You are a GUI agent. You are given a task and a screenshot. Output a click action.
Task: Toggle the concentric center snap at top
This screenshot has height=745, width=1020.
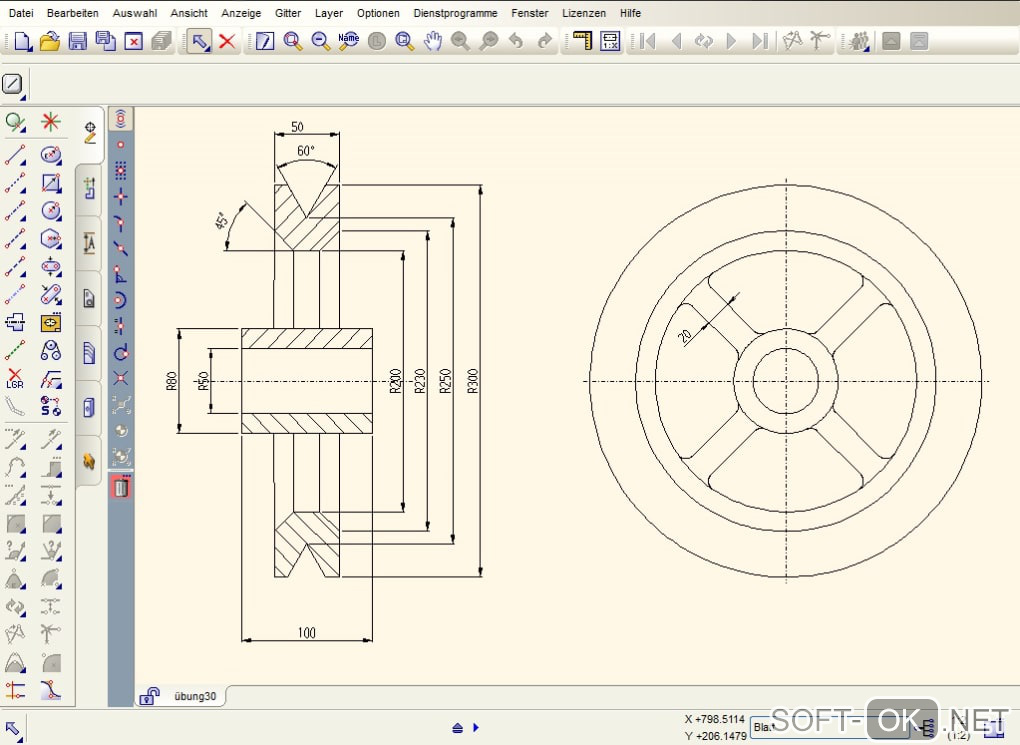click(121, 119)
